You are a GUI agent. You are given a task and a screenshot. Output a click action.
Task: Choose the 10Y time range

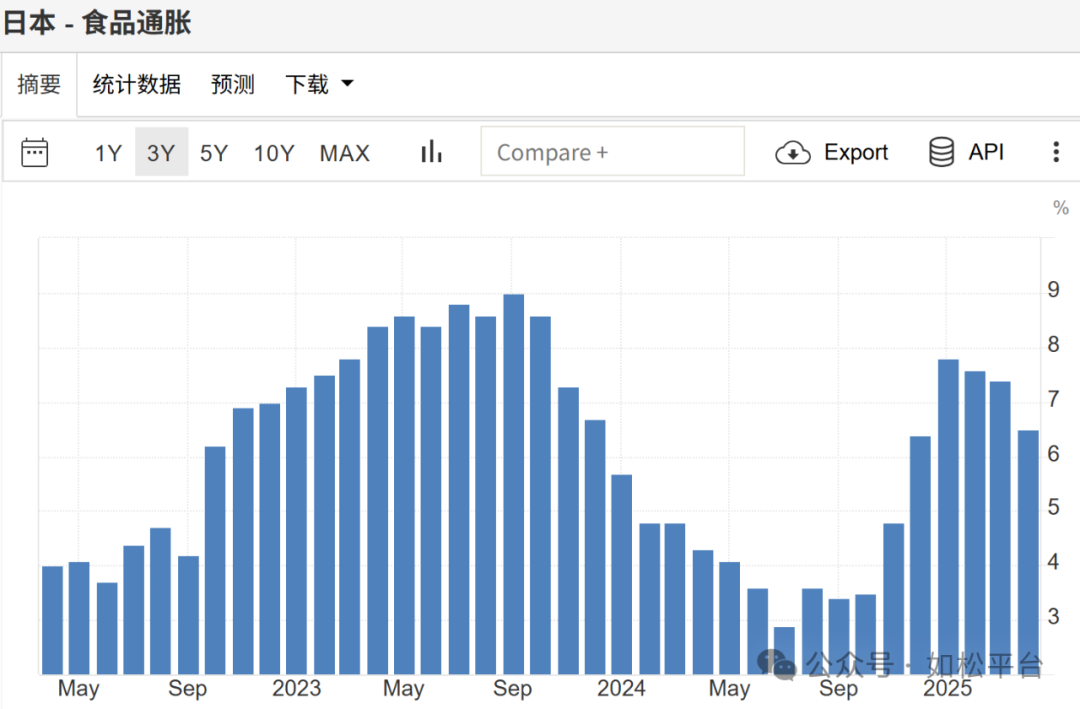pyautogui.click(x=274, y=153)
